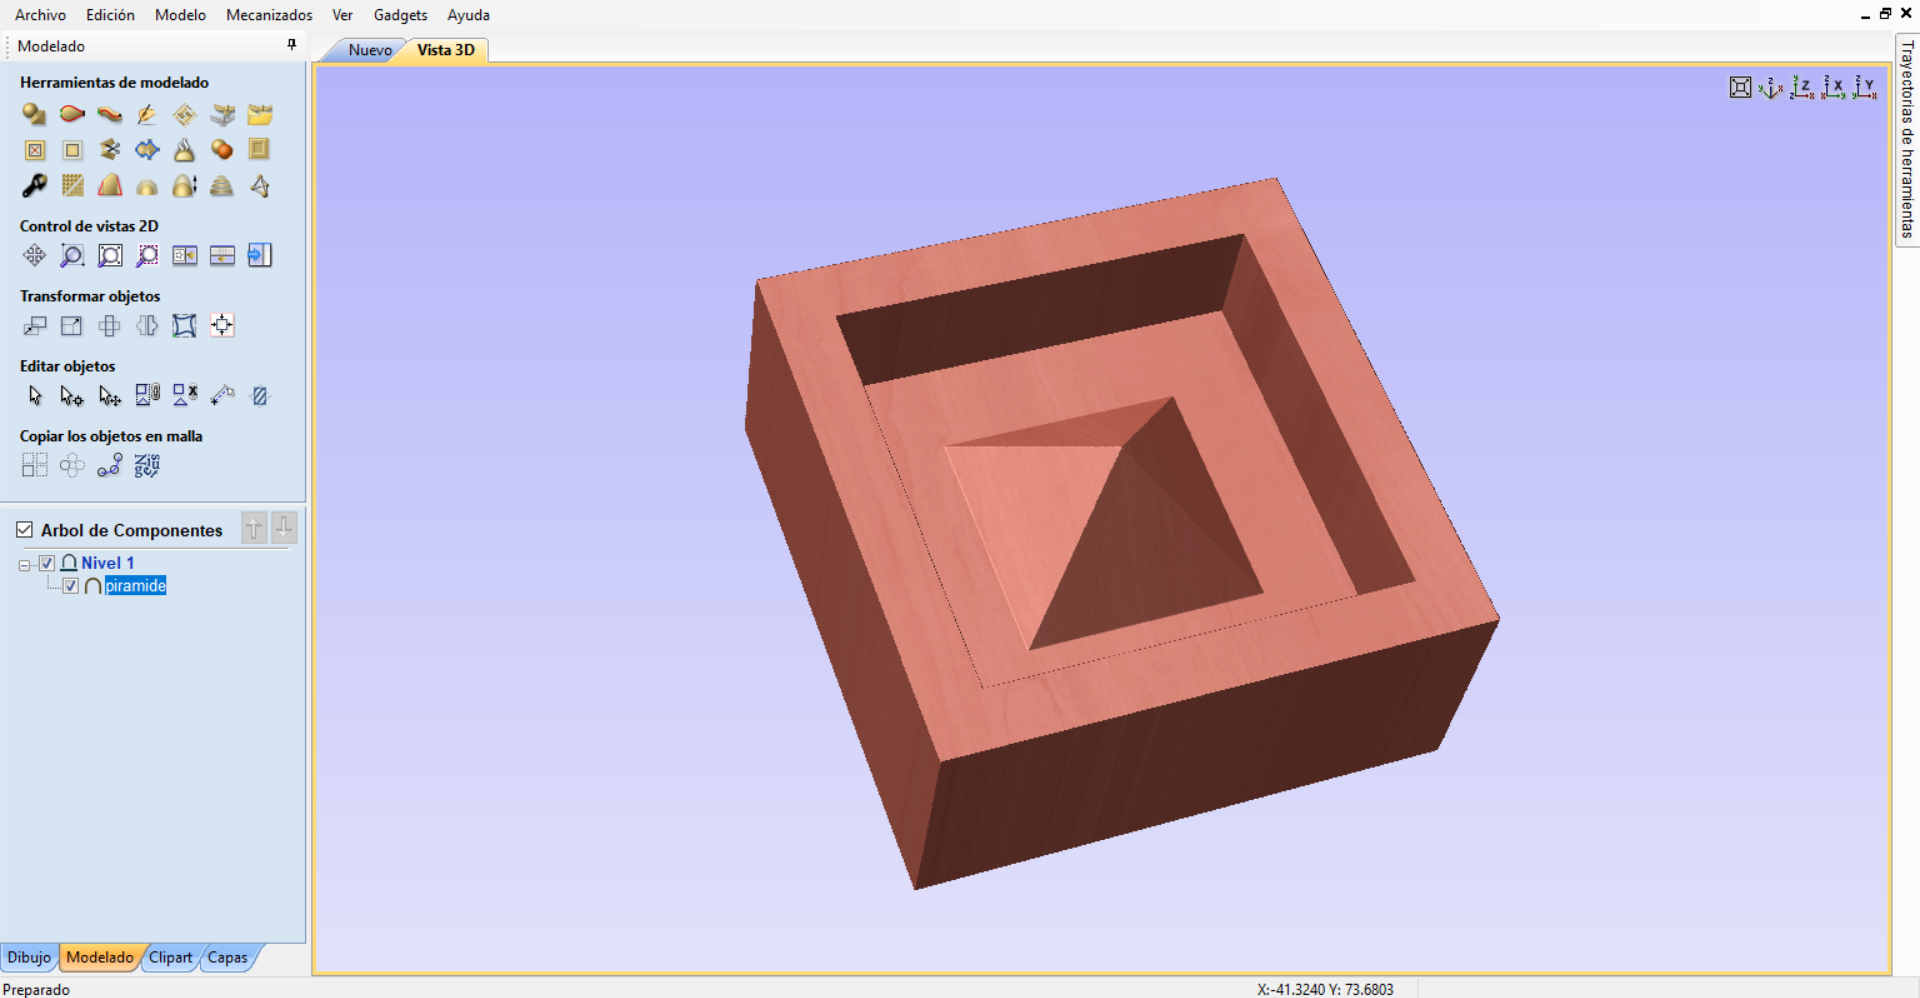Open the Move objects transform tool

pos(34,326)
